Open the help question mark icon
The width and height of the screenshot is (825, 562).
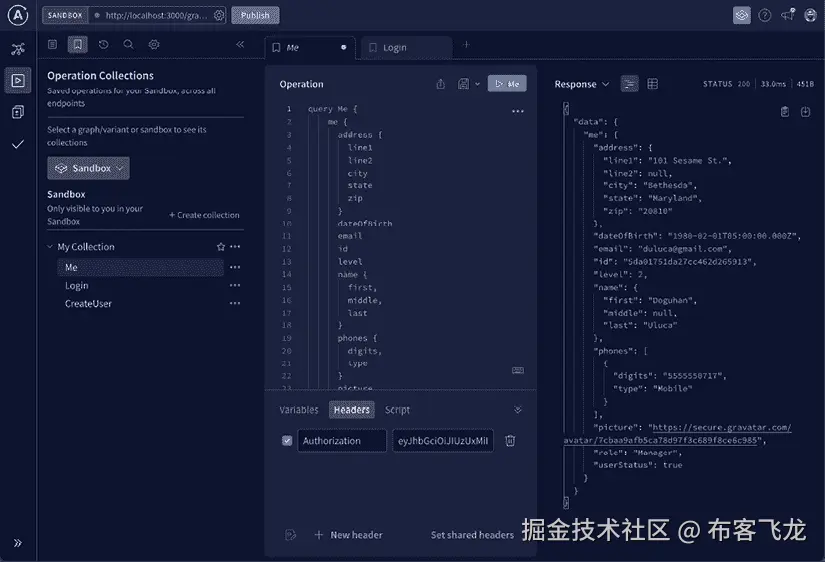click(x=764, y=15)
